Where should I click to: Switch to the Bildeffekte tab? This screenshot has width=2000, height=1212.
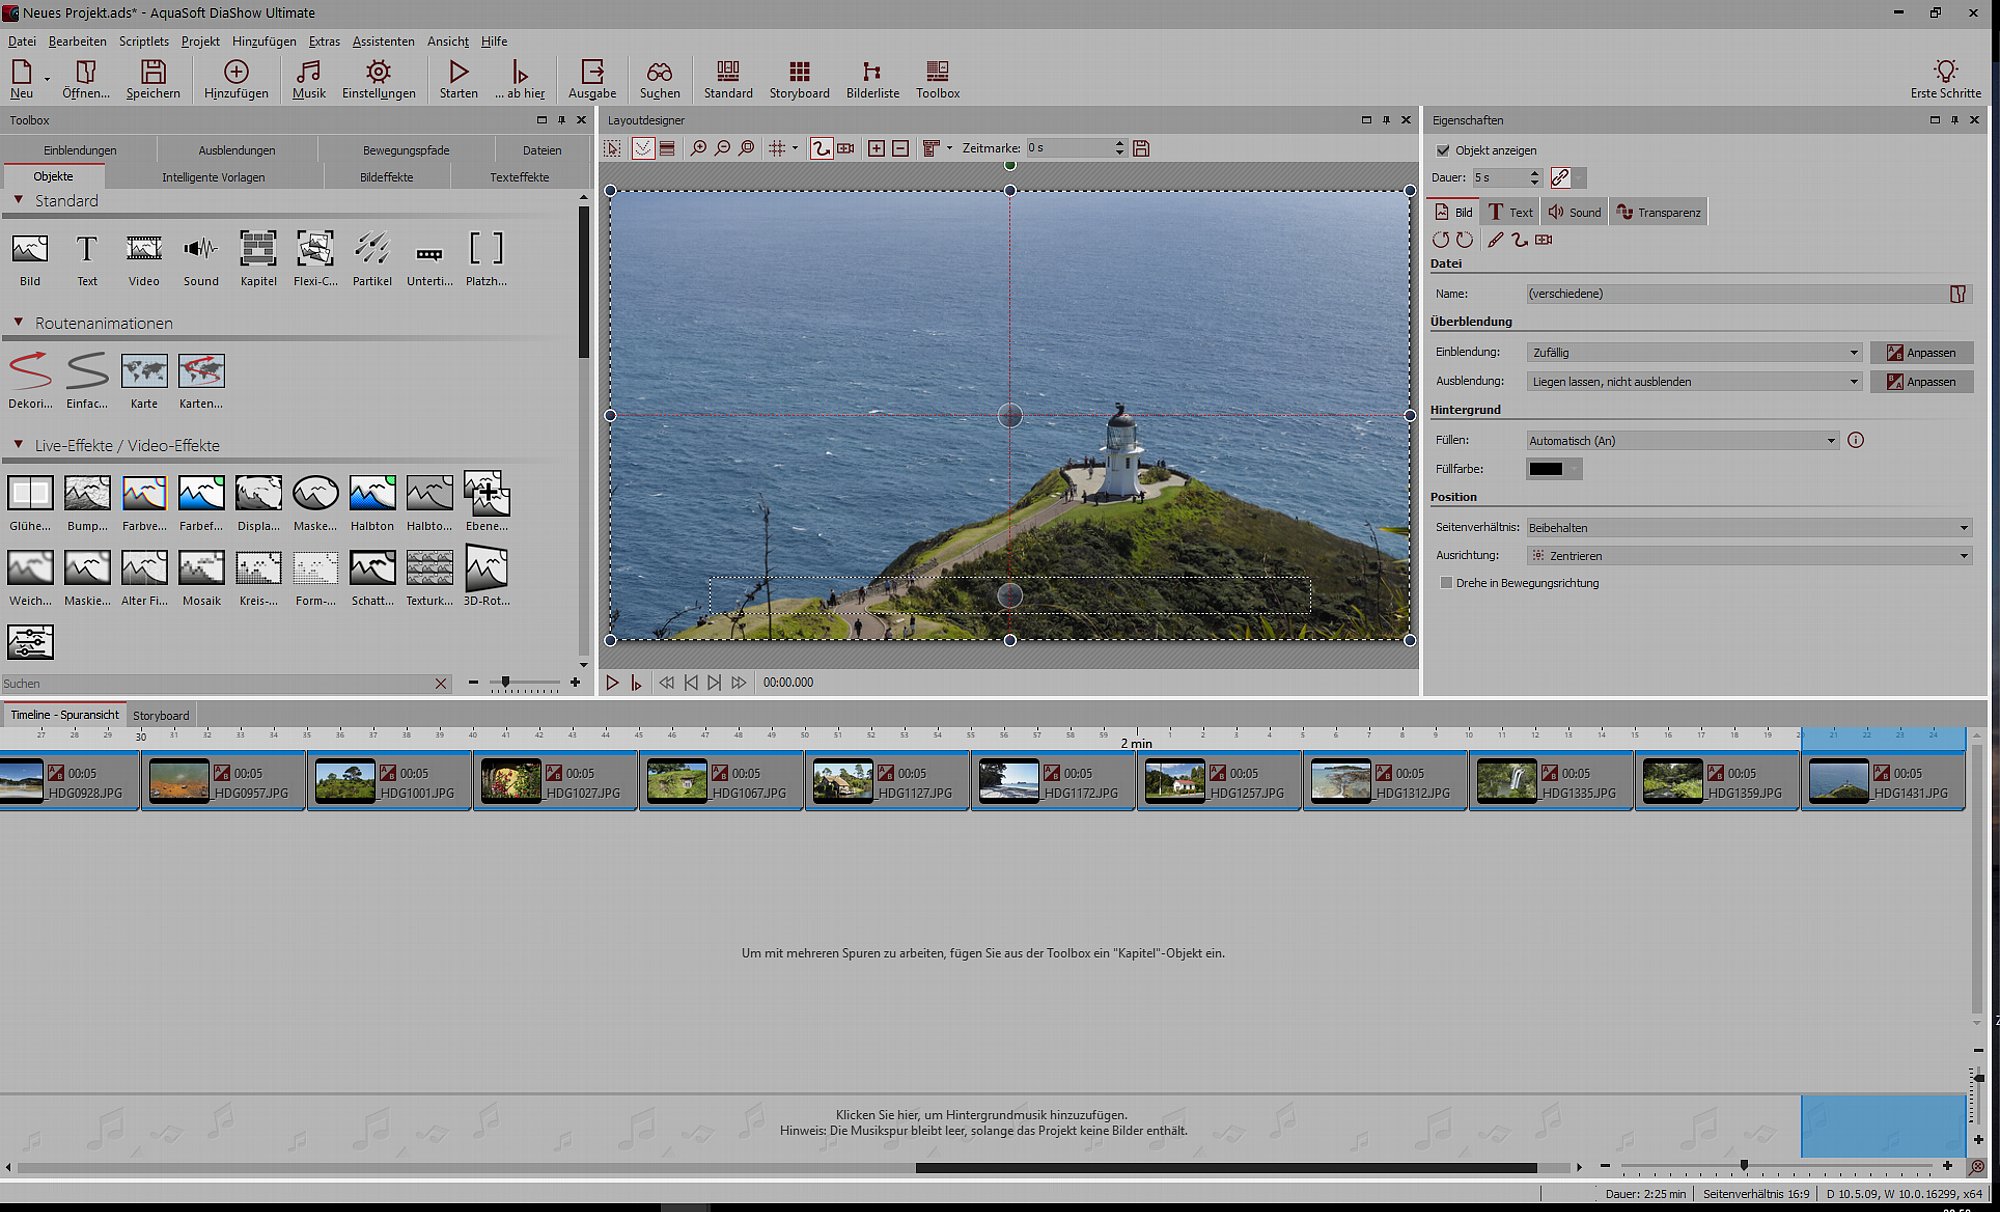(x=387, y=177)
